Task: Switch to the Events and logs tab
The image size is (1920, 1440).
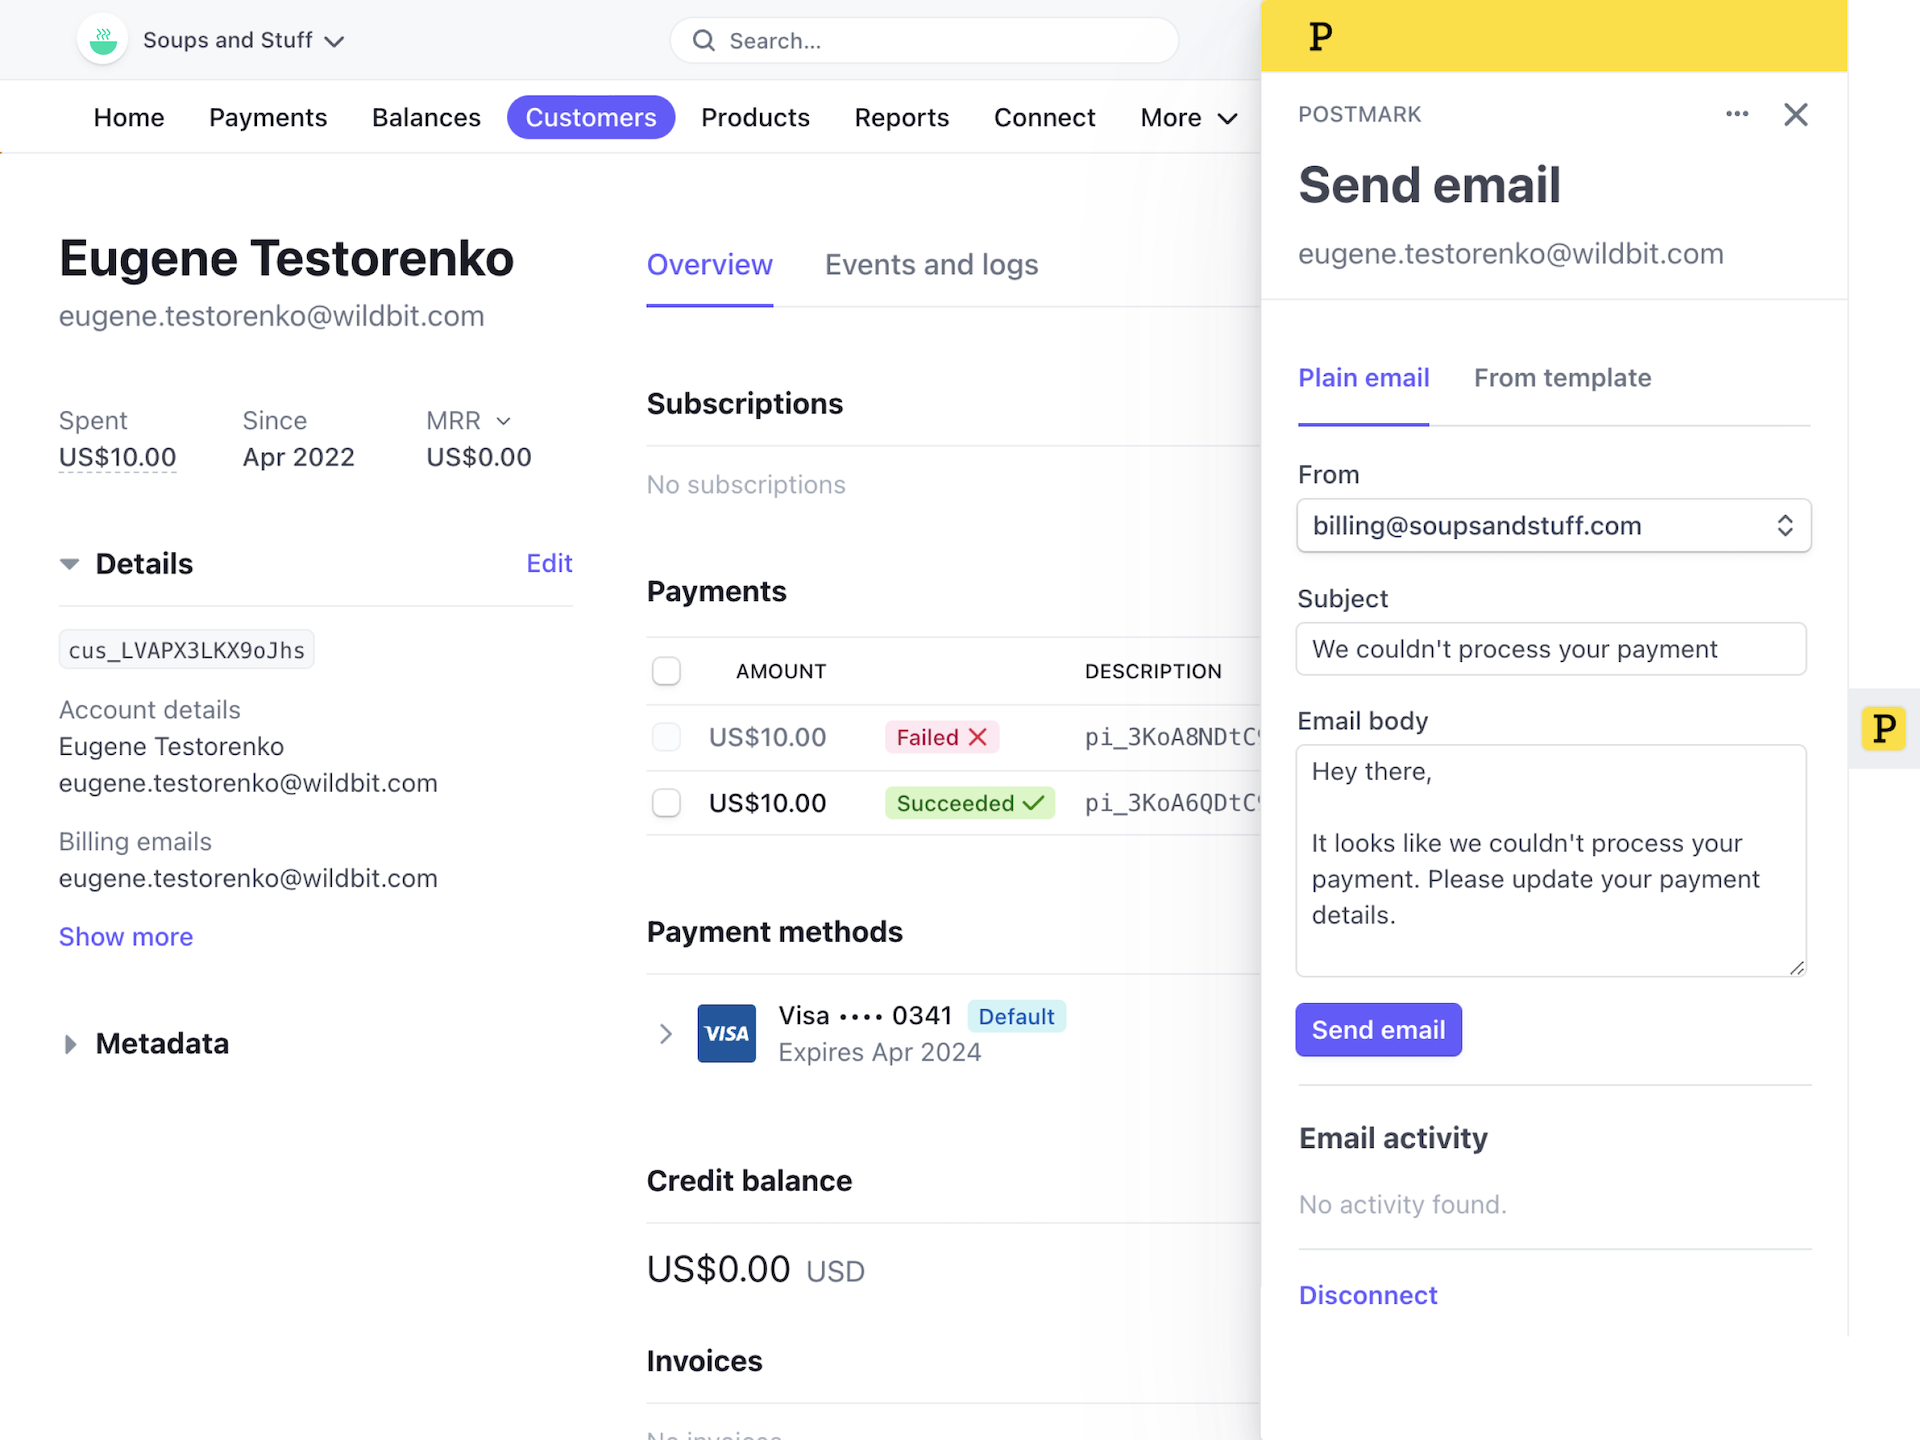Action: (931, 264)
